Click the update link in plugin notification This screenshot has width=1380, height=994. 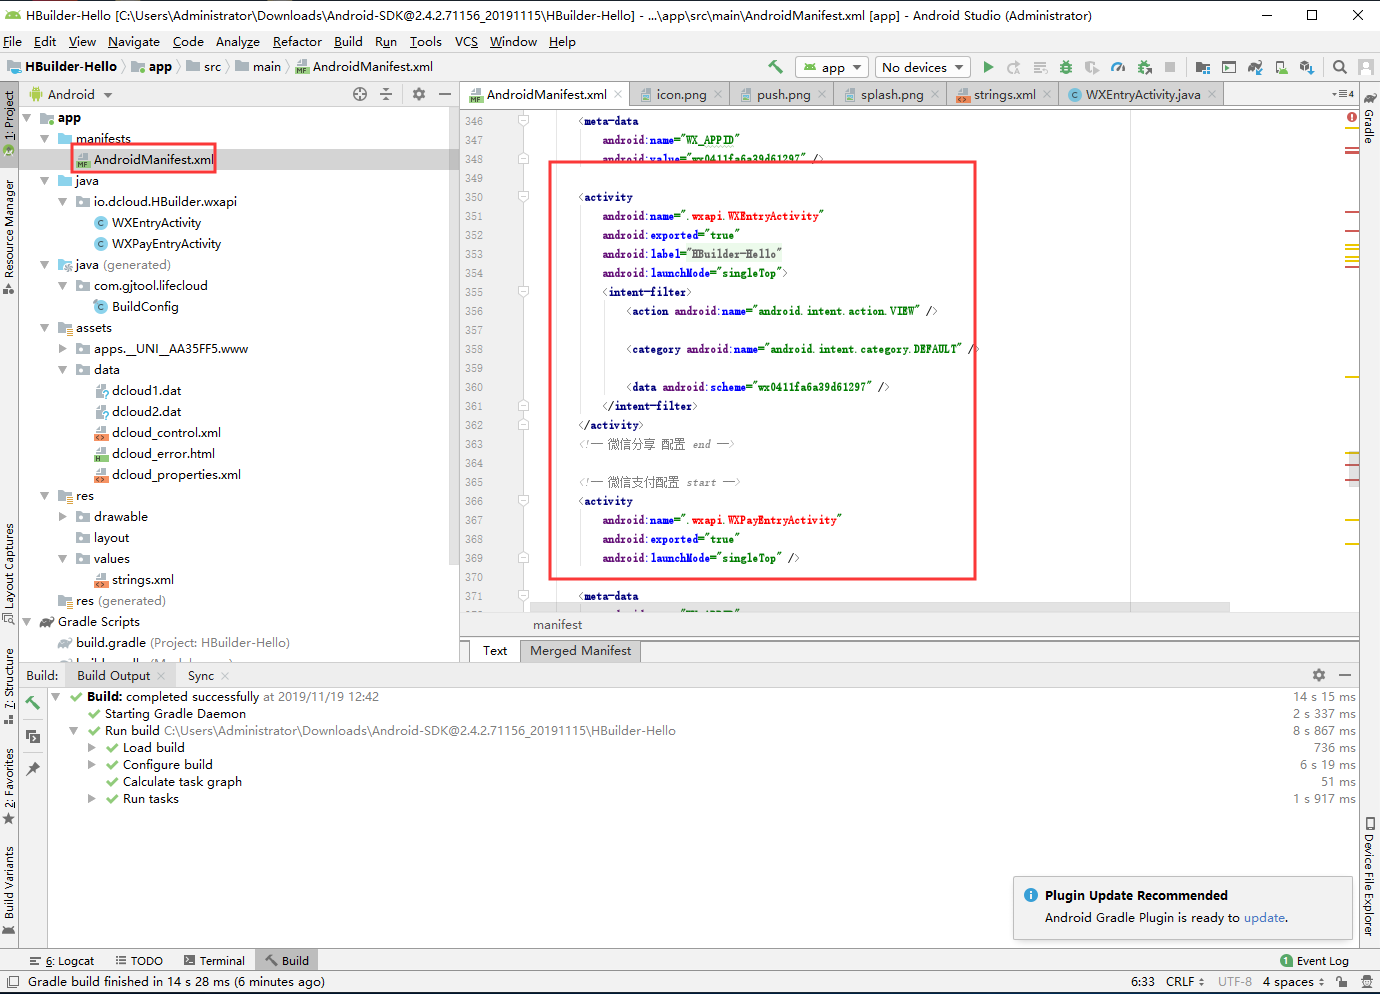(x=1264, y=918)
